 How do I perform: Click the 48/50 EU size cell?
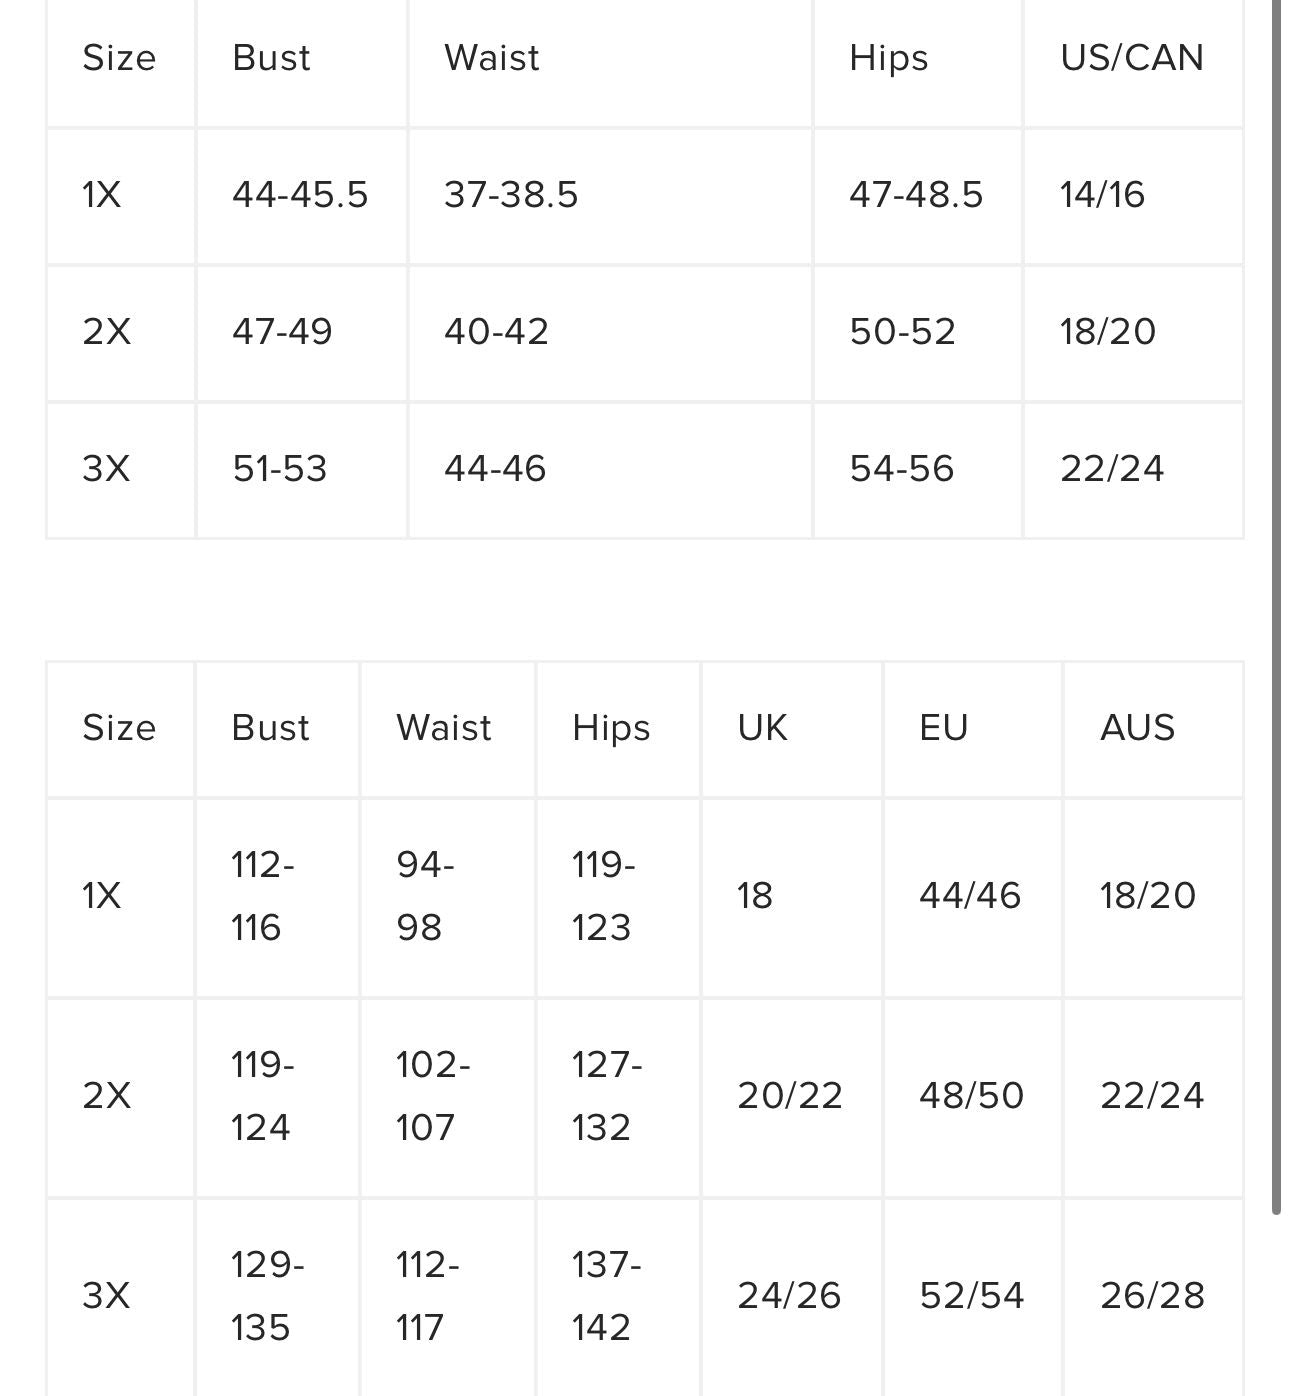971,1096
